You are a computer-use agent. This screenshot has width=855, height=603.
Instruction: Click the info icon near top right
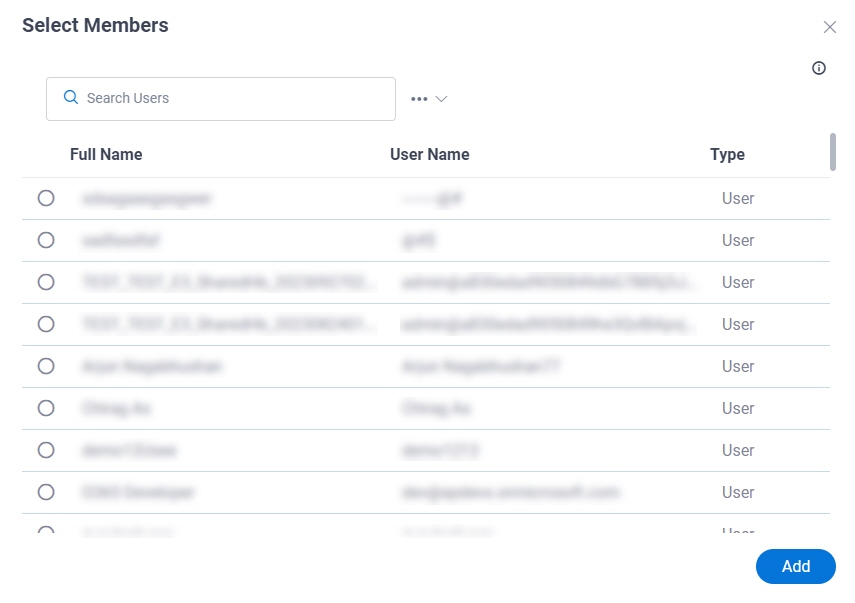(818, 68)
